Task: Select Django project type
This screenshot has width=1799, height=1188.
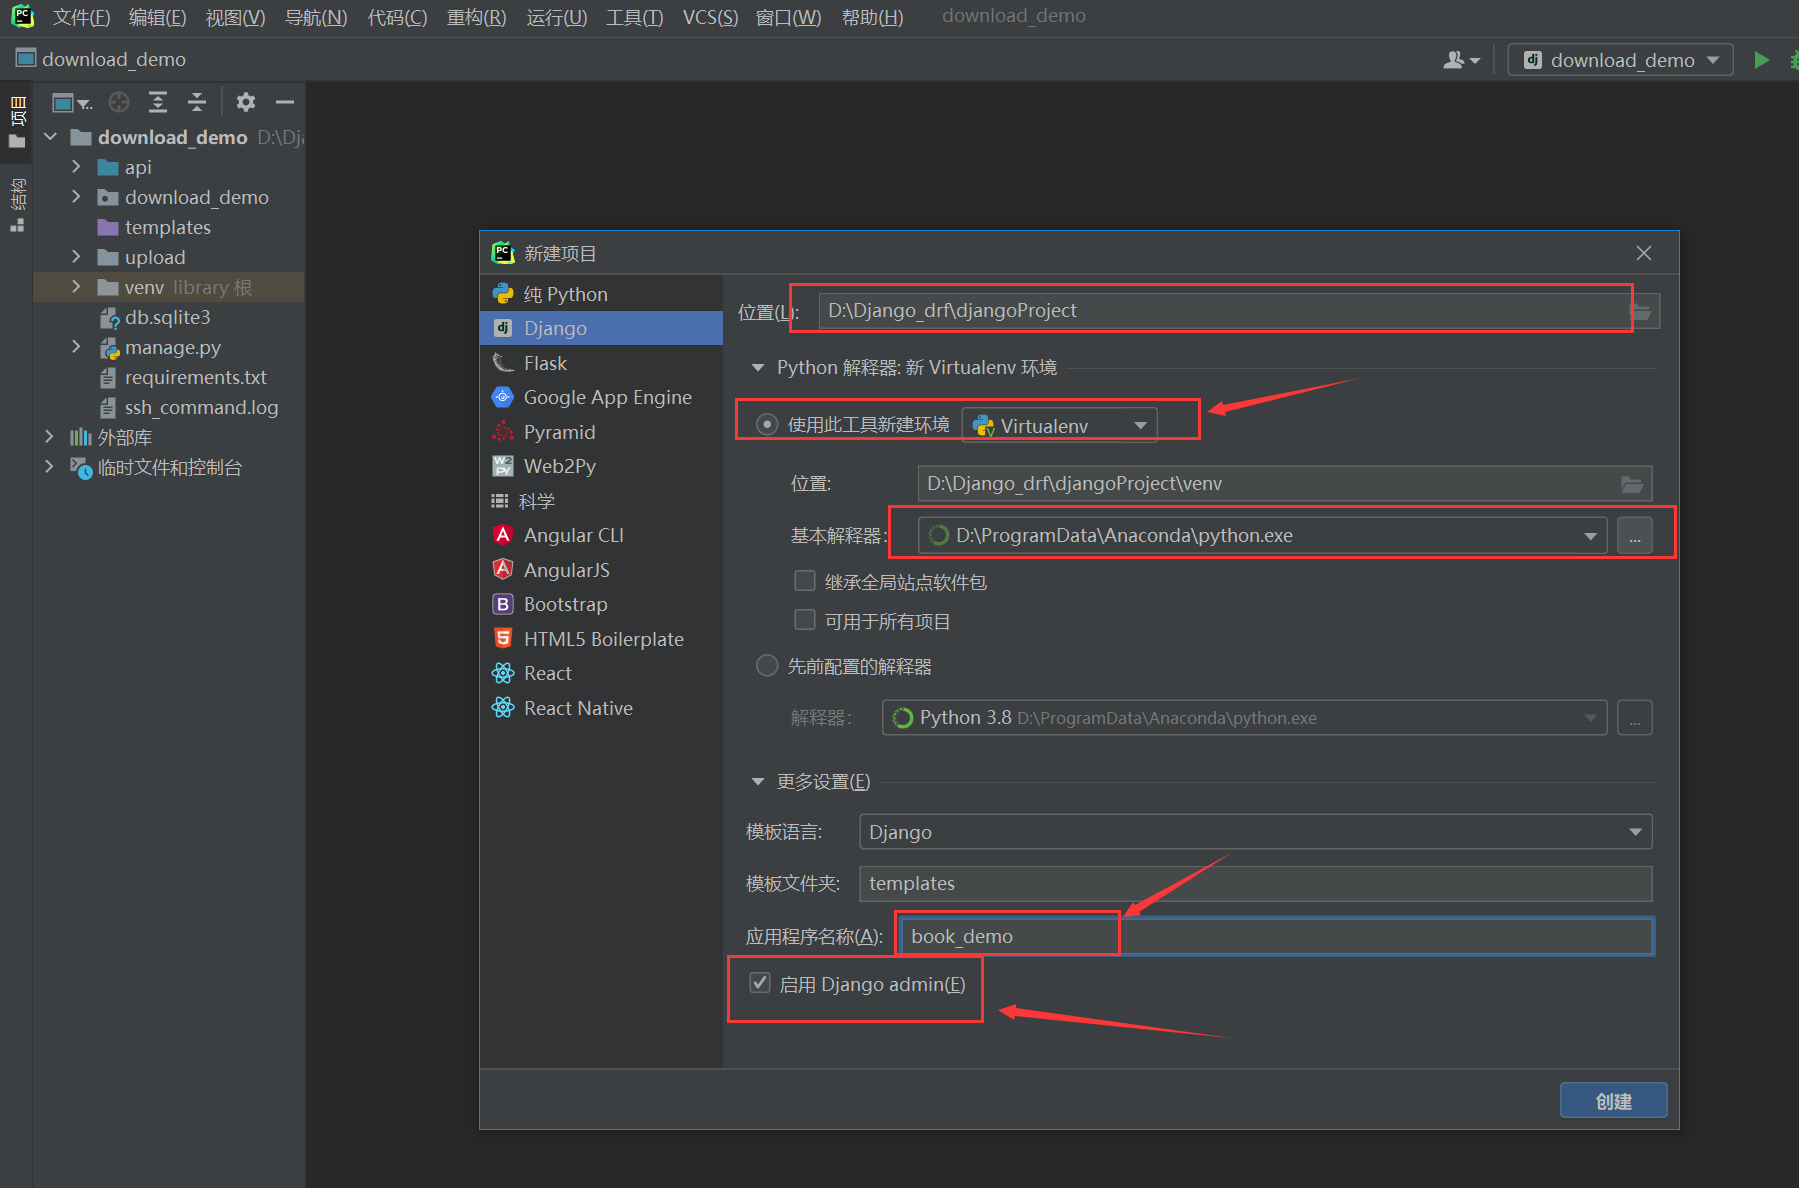Action: click(601, 328)
